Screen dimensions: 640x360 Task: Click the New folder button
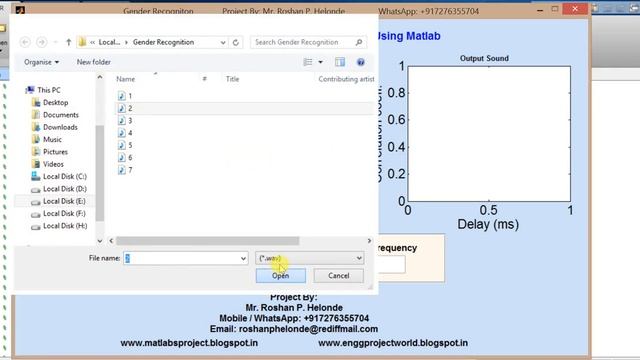[x=93, y=62]
